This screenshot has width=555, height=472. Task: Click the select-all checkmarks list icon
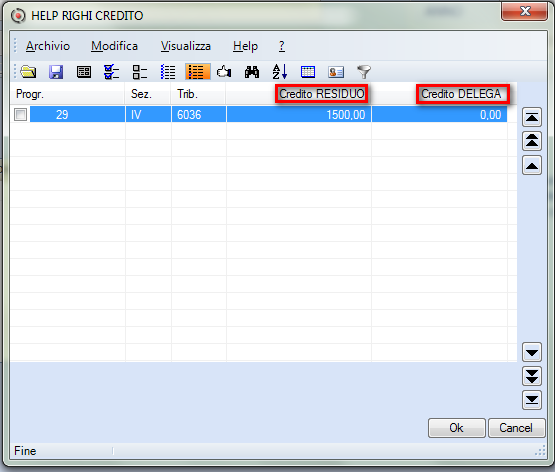(x=111, y=72)
